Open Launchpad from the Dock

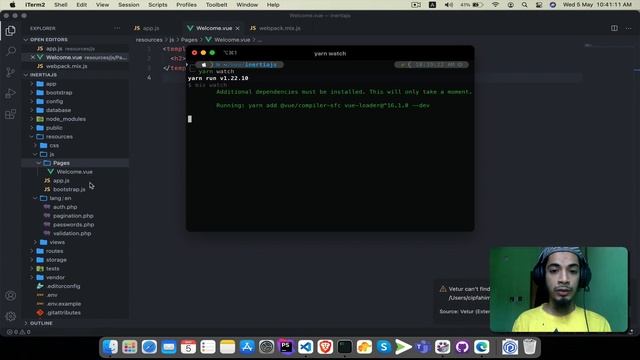[x=130, y=347]
